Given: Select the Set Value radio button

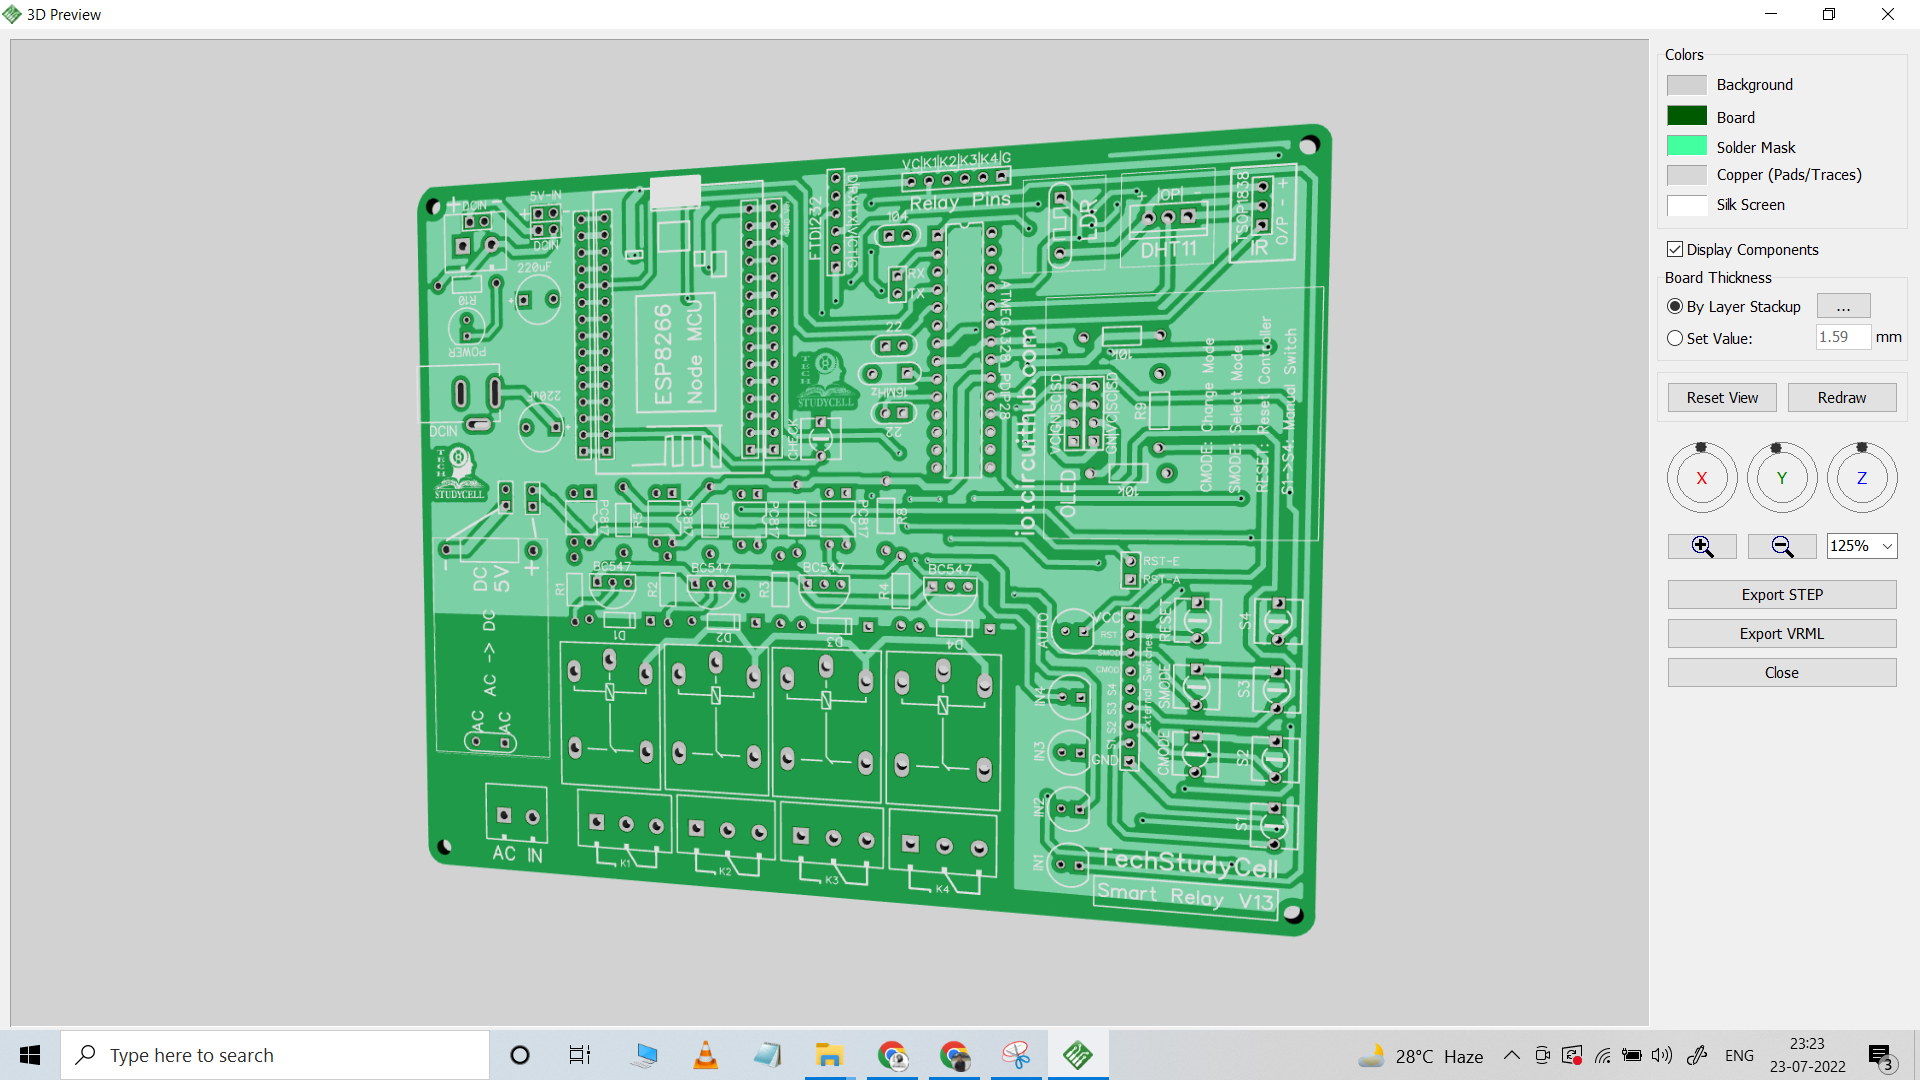Looking at the screenshot, I should tap(1673, 338).
